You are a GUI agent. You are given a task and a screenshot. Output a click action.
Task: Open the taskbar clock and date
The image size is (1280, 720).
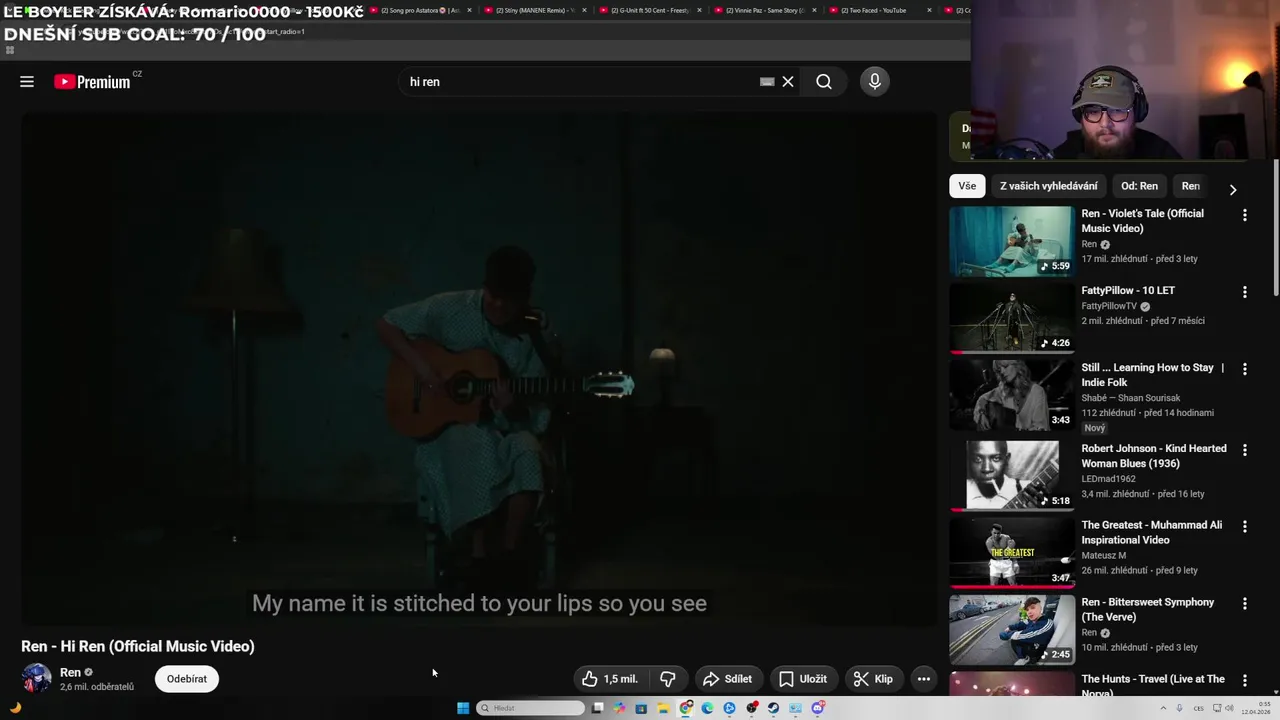1257,708
